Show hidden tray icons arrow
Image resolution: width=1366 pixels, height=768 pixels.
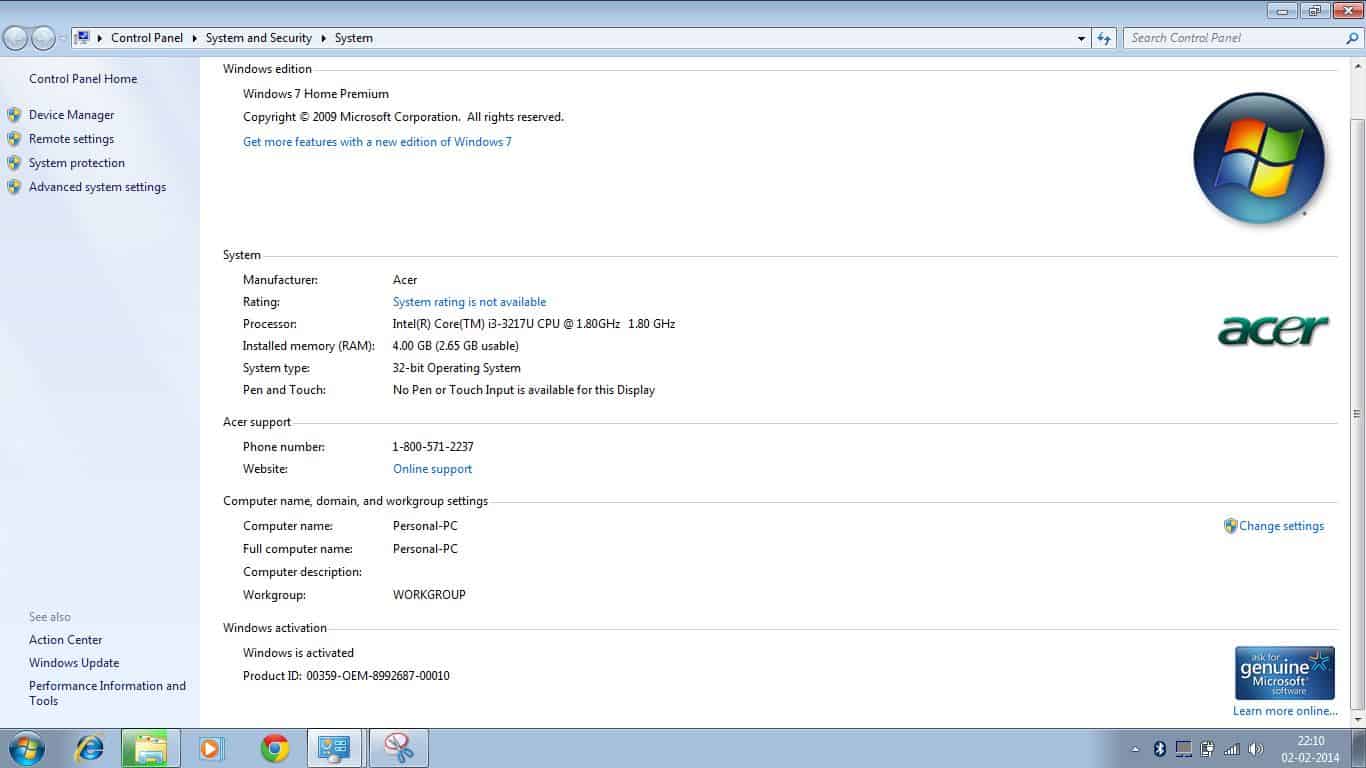pyautogui.click(x=1135, y=748)
